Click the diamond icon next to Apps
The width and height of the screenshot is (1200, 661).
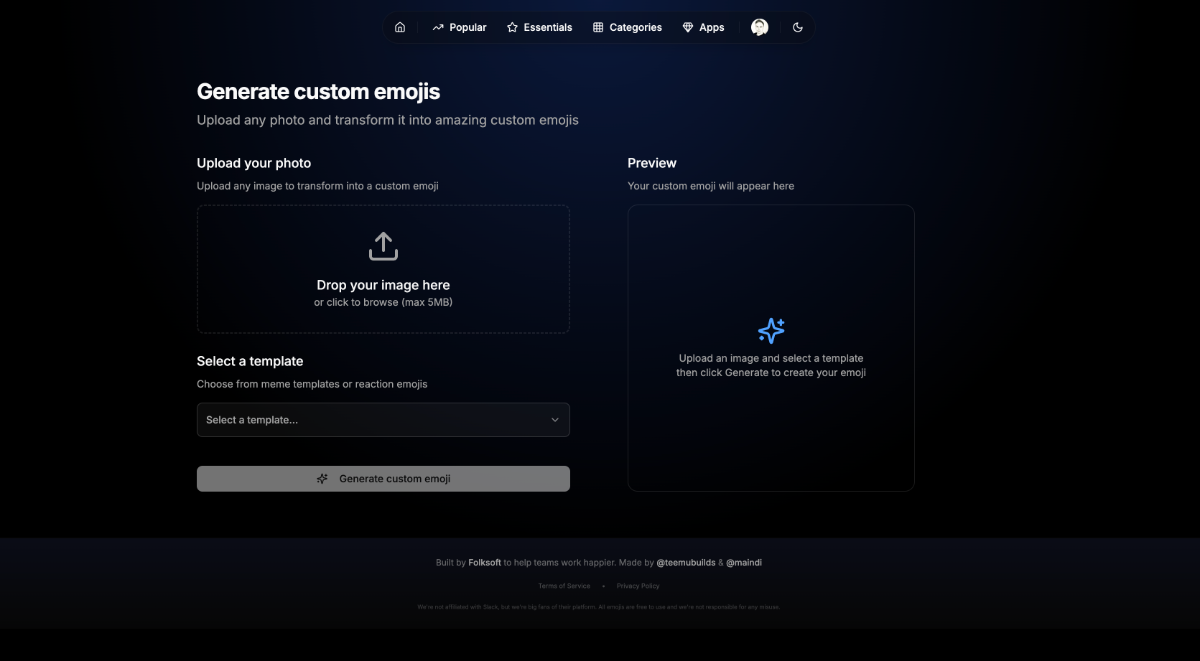pyautogui.click(x=688, y=28)
